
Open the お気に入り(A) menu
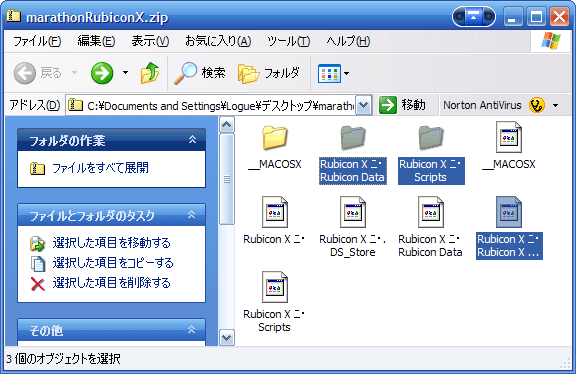click(x=218, y=41)
